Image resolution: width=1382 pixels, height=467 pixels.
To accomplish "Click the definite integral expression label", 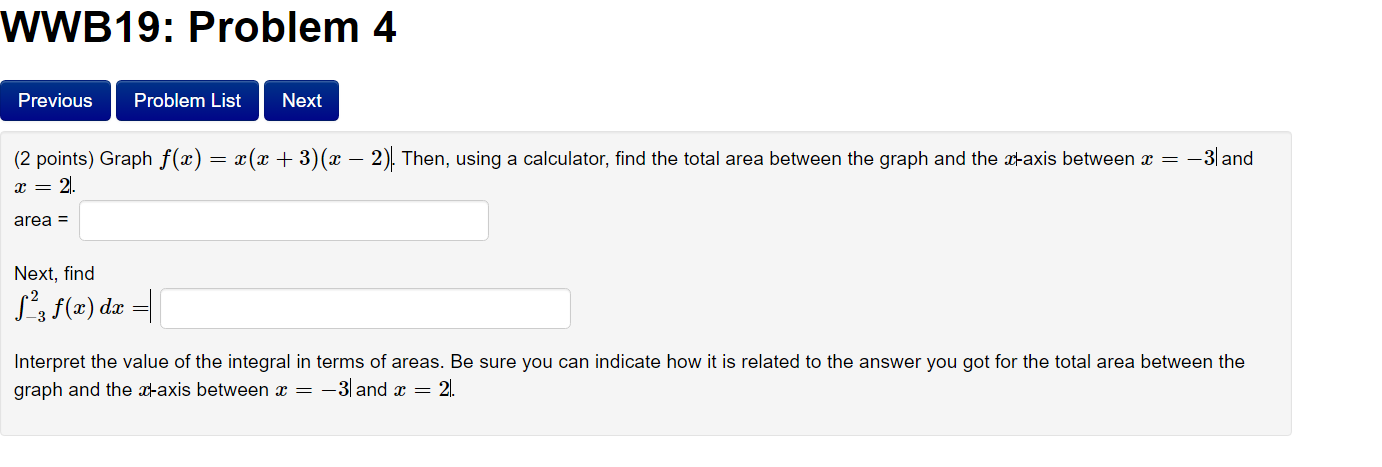I will (81, 308).
